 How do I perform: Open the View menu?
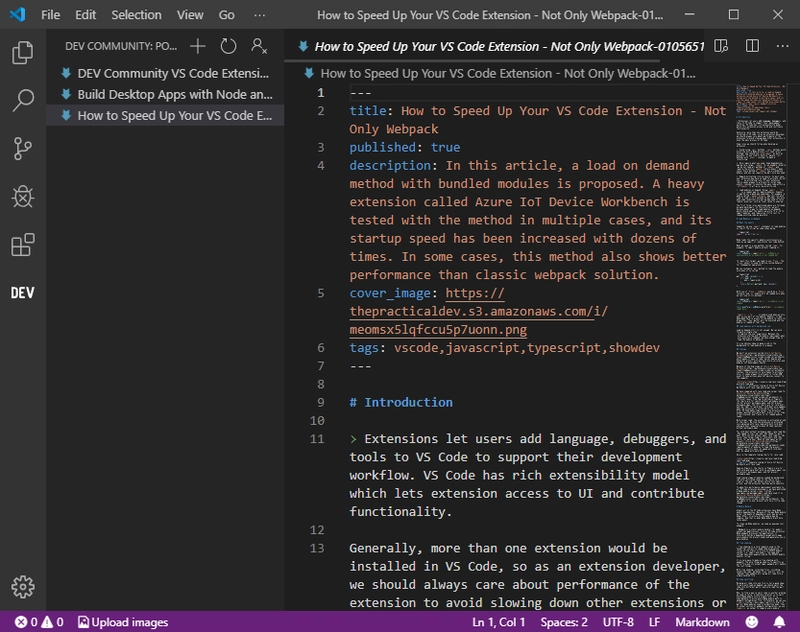[190, 15]
